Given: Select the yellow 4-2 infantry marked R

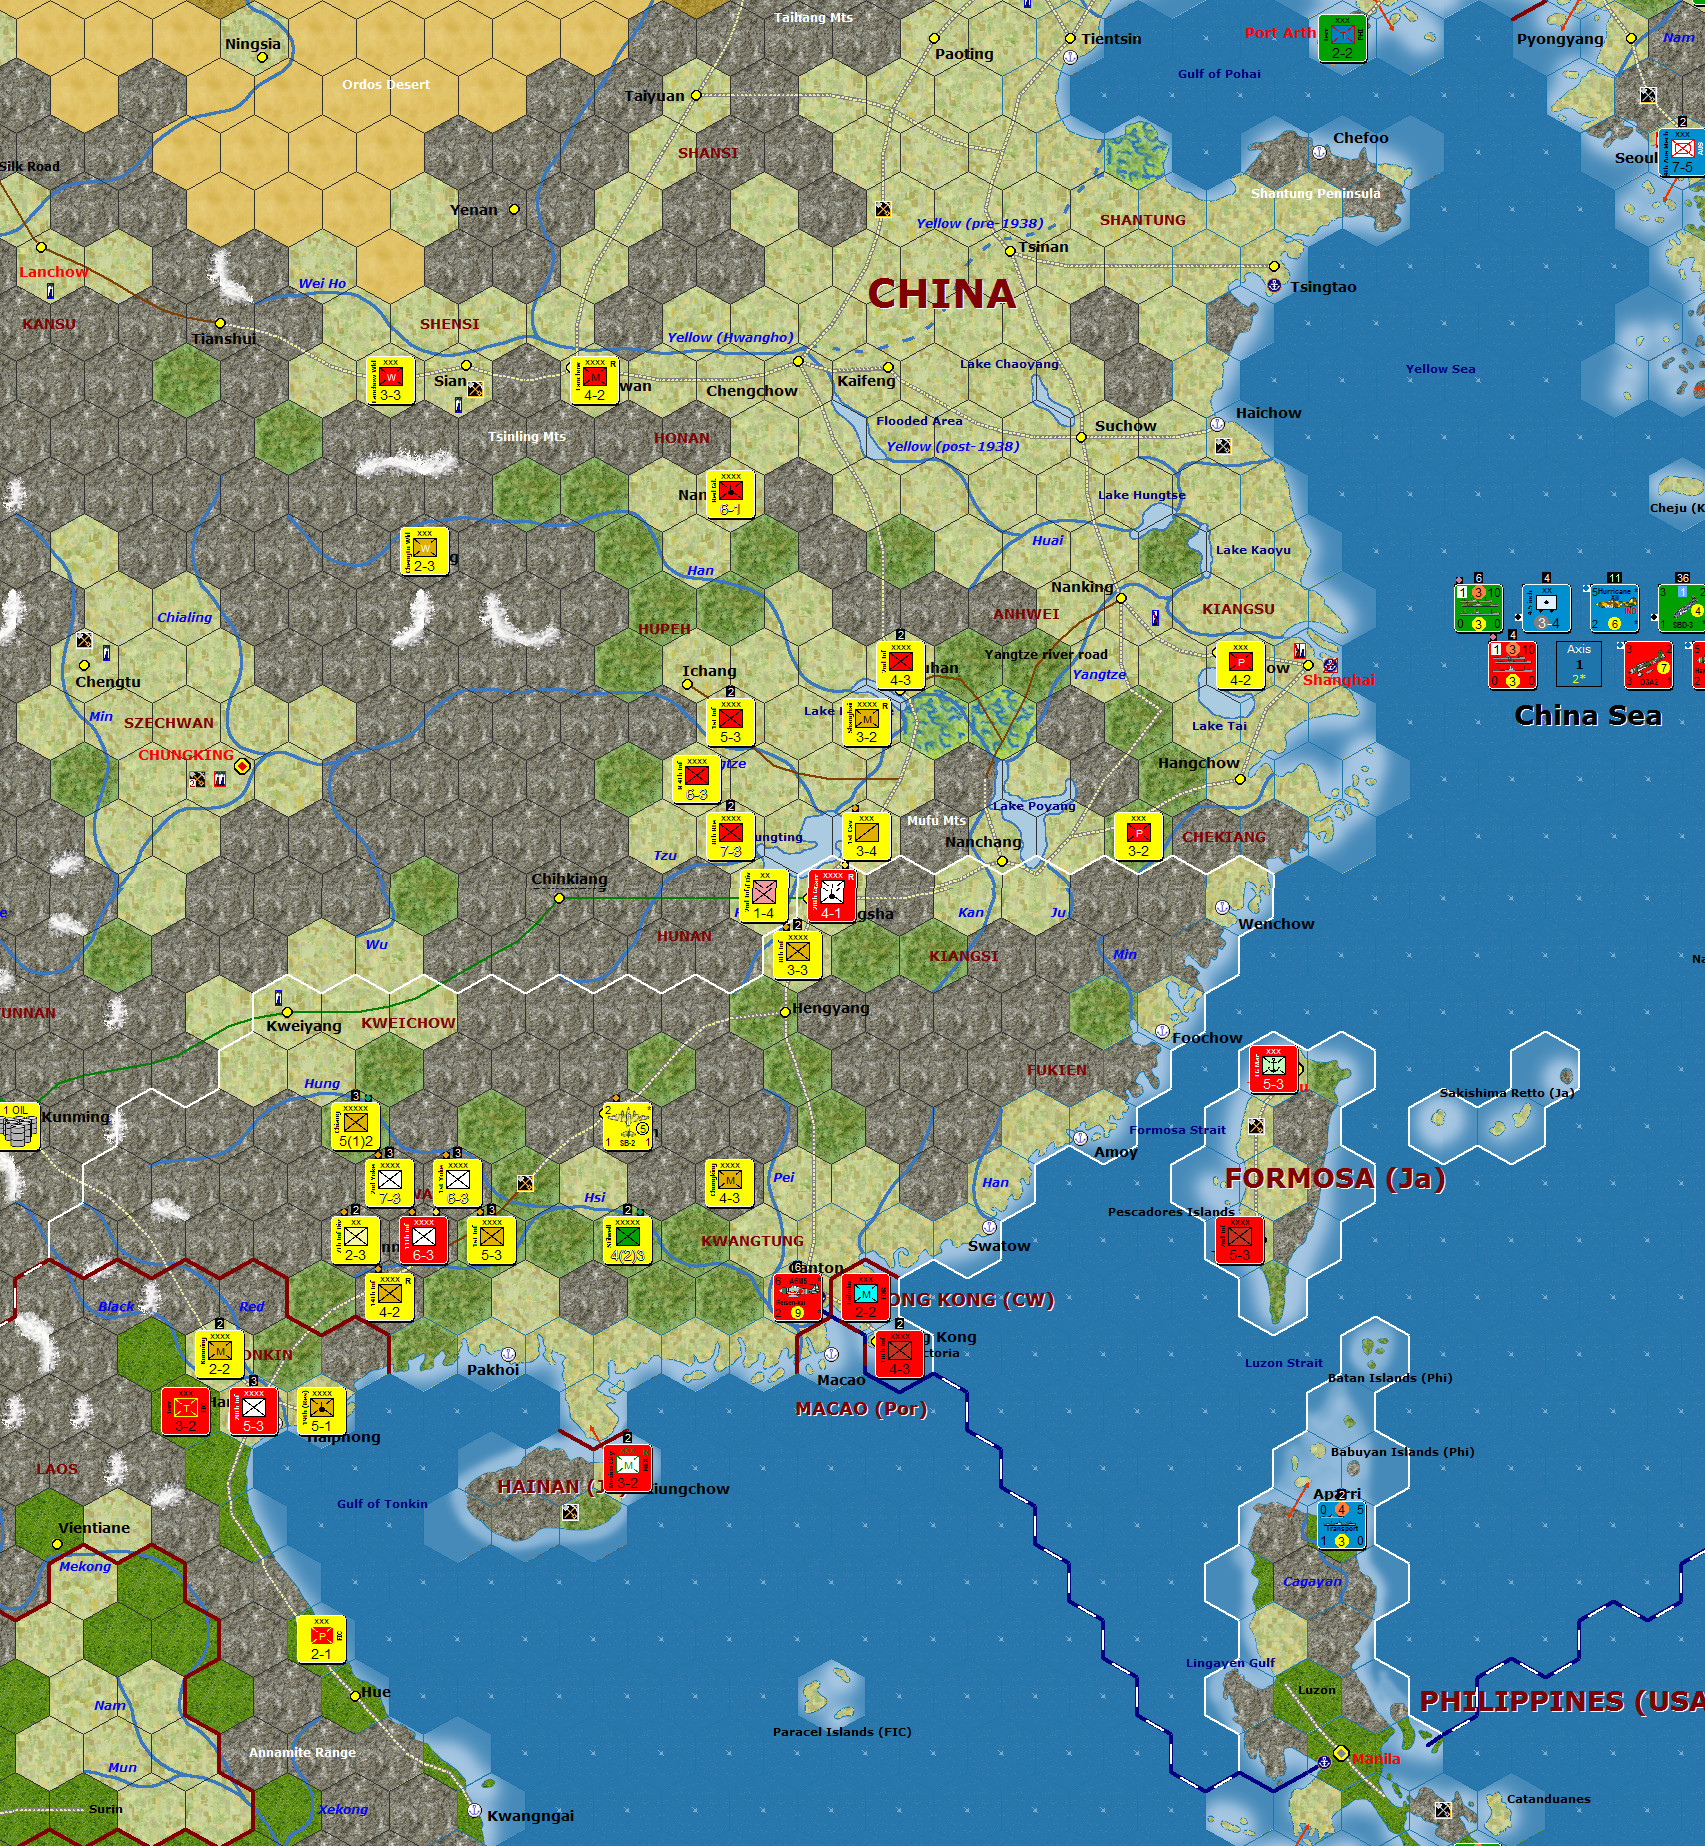Looking at the screenshot, I should (x=390, y=1297).
